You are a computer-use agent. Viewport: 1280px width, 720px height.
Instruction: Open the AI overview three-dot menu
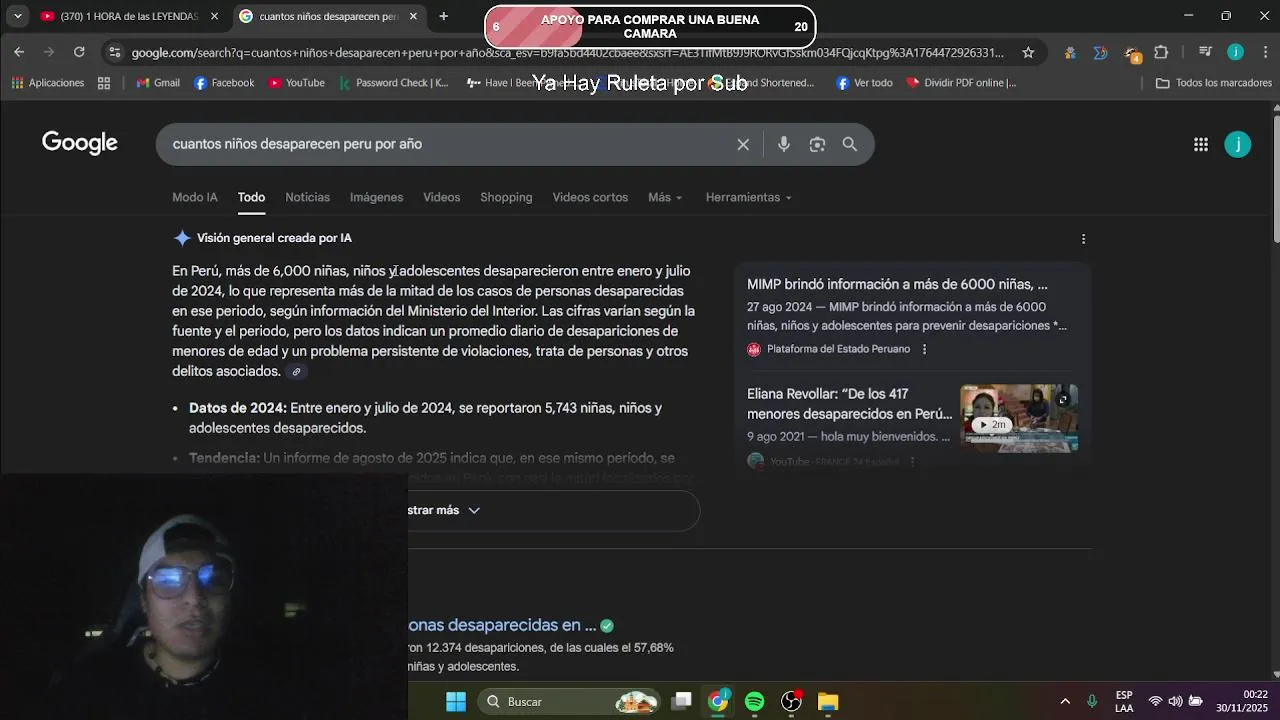pyautogui.click(x=1083, y=239)
